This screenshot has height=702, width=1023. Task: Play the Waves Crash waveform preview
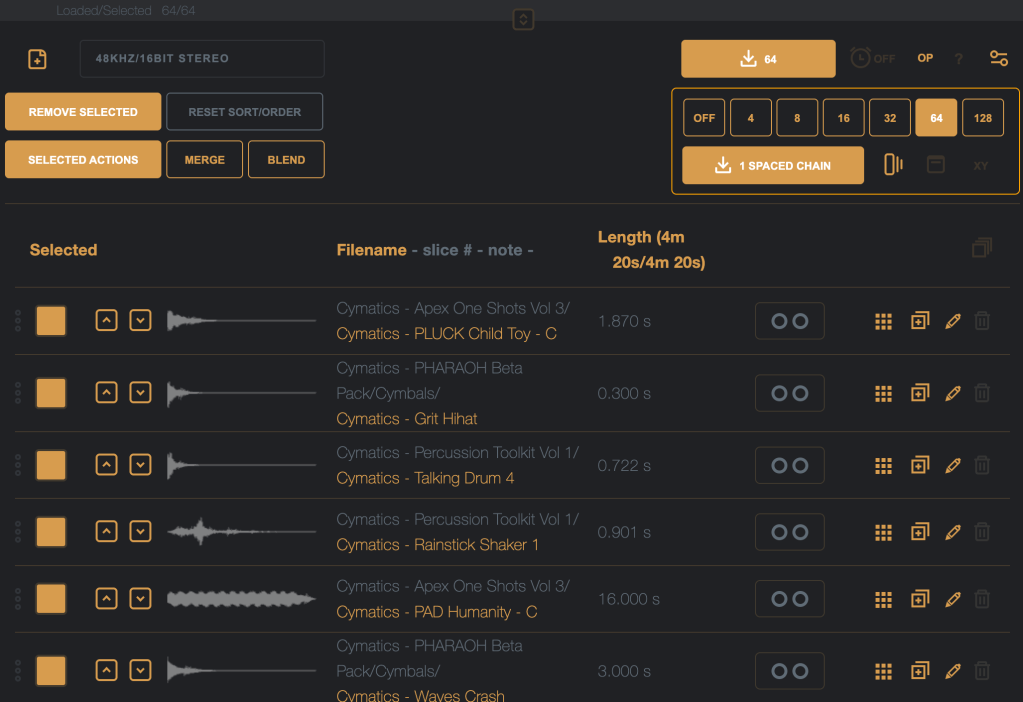(x=241, y=671)
